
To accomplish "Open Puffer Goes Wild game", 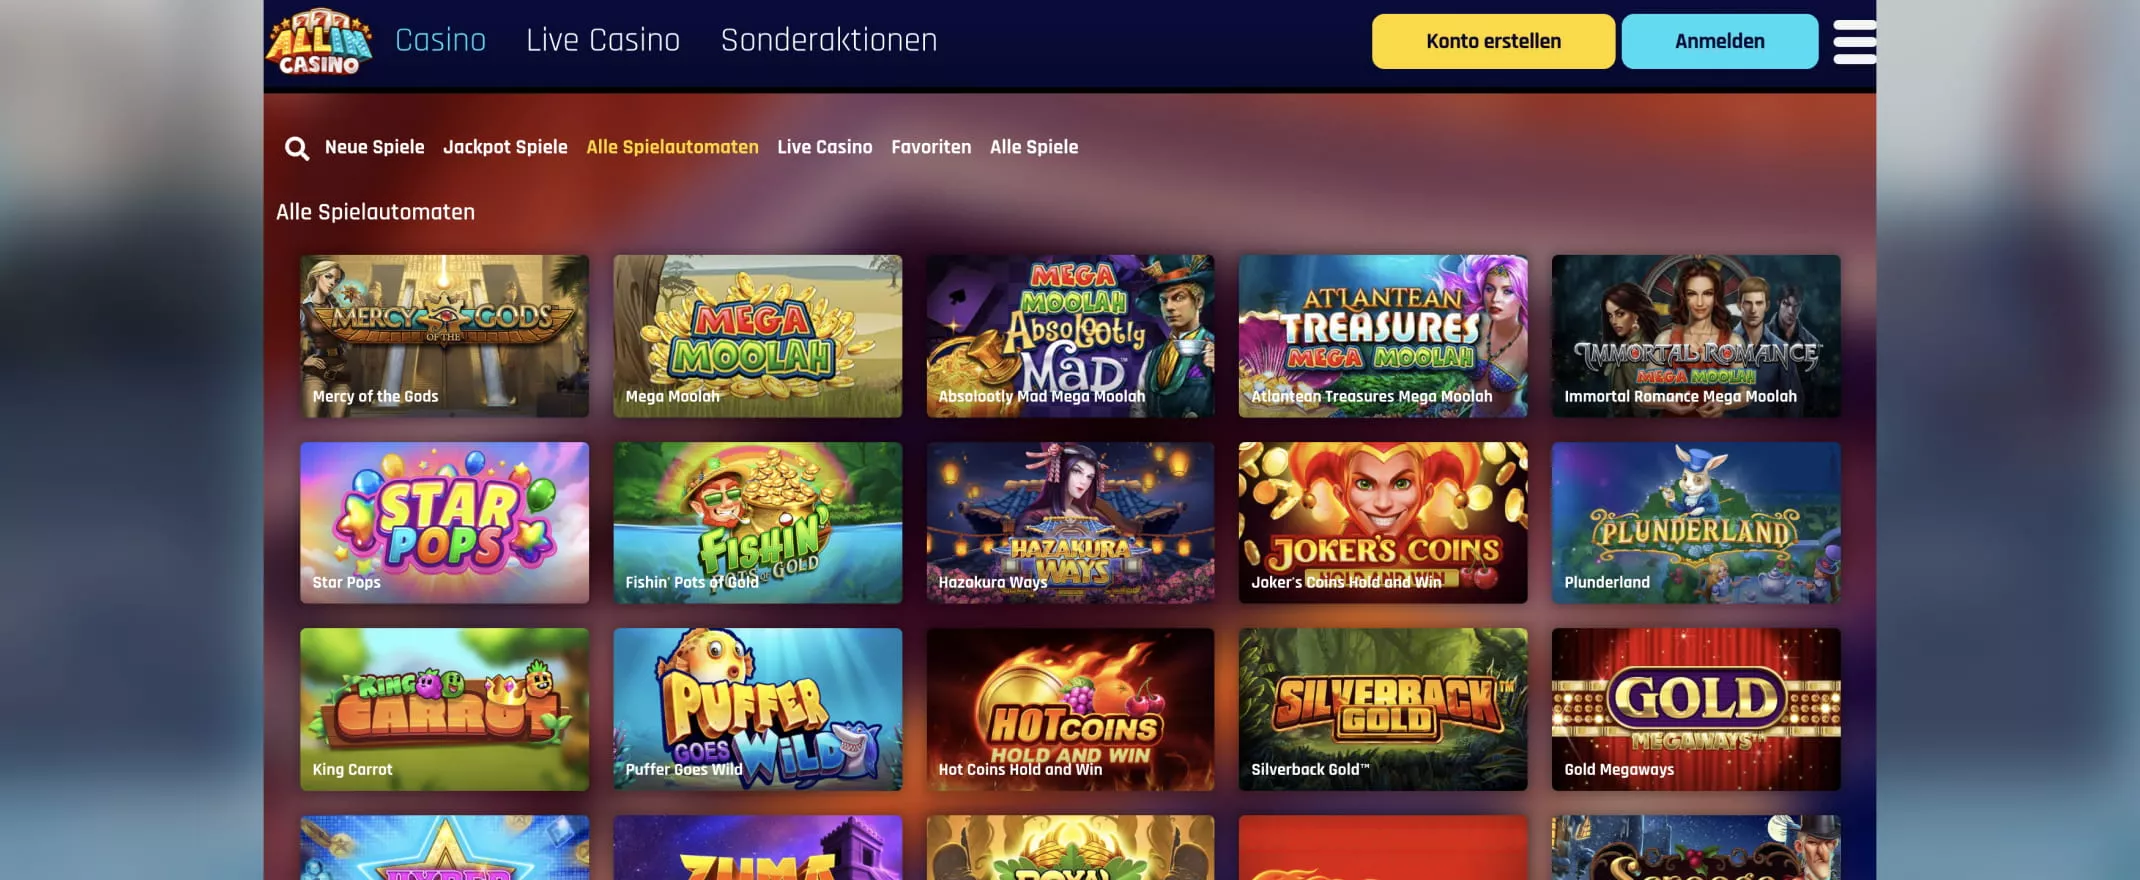I will pos(757,710).
